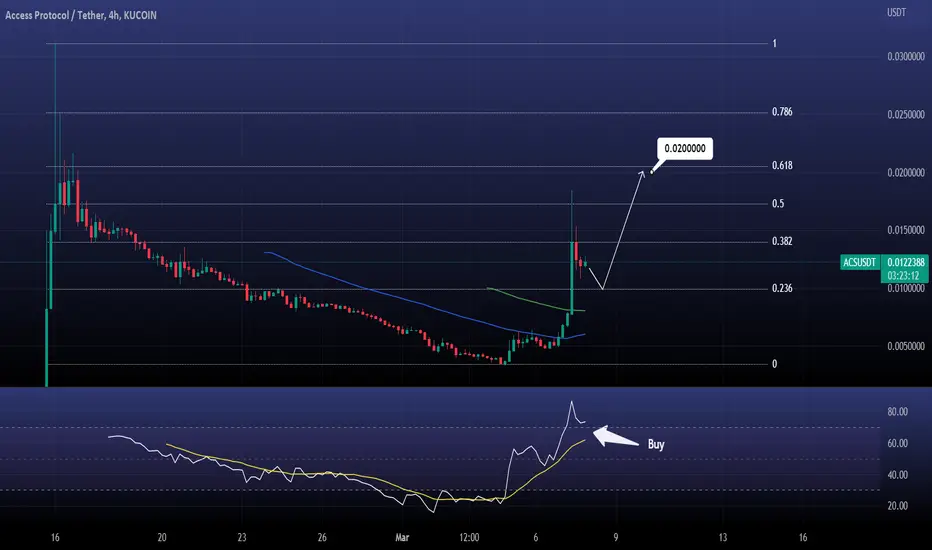Click the Access Protocol / Tether chart title
932x550 pixels.
click(81, 15)
